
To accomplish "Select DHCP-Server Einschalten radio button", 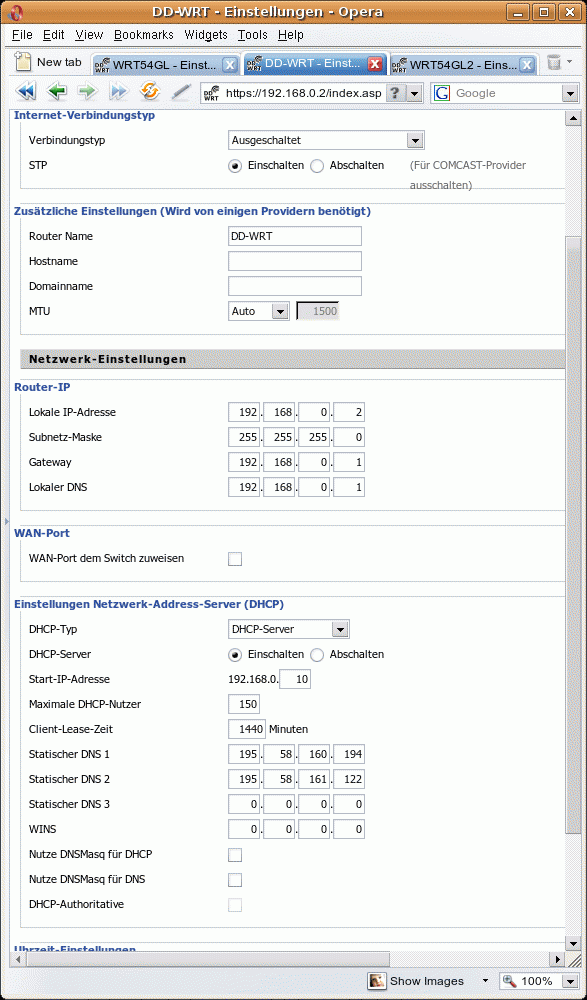I will click(236, 655).
